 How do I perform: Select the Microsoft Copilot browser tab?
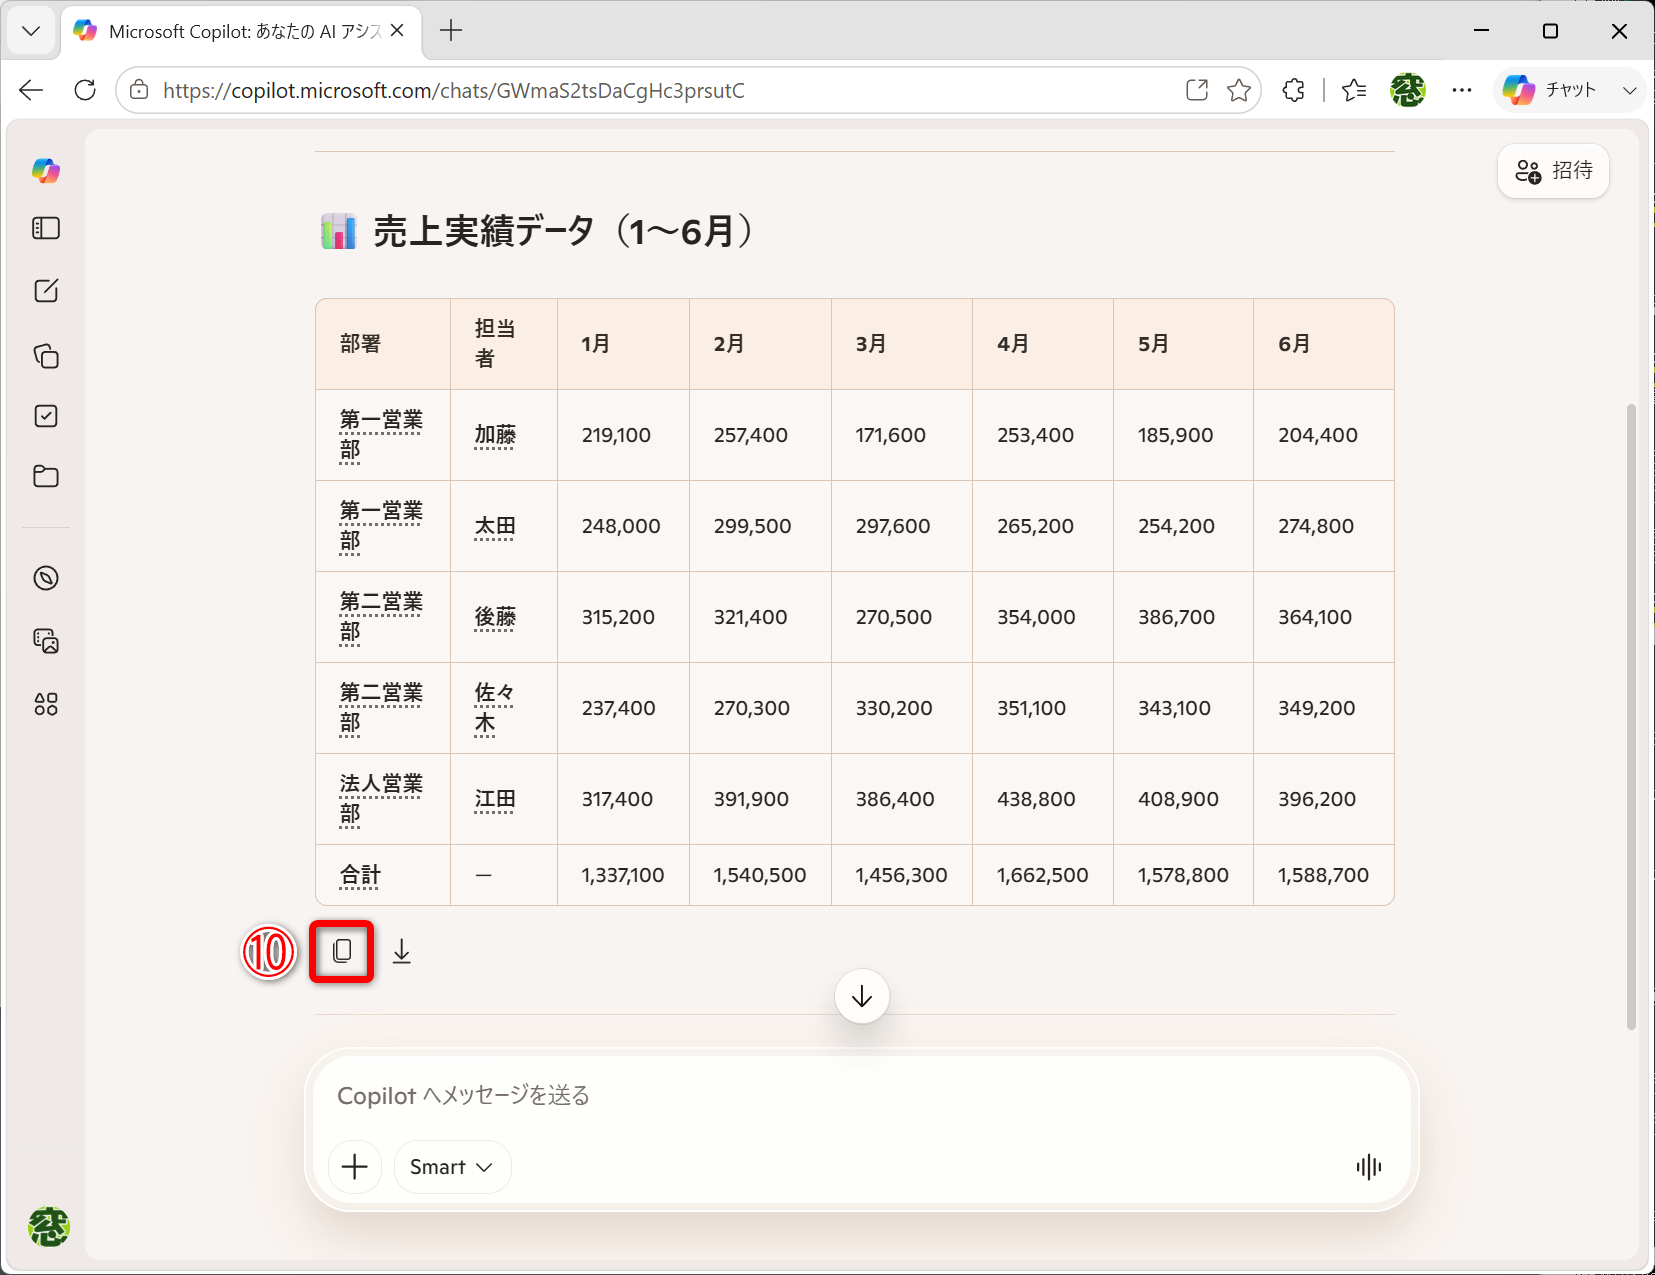click(240, 31)
